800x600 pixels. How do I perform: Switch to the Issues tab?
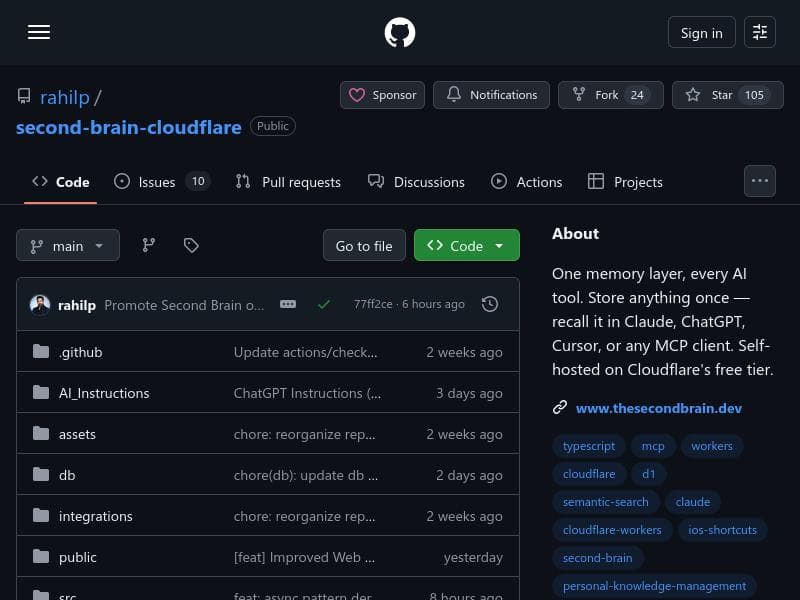coord(162,182)
